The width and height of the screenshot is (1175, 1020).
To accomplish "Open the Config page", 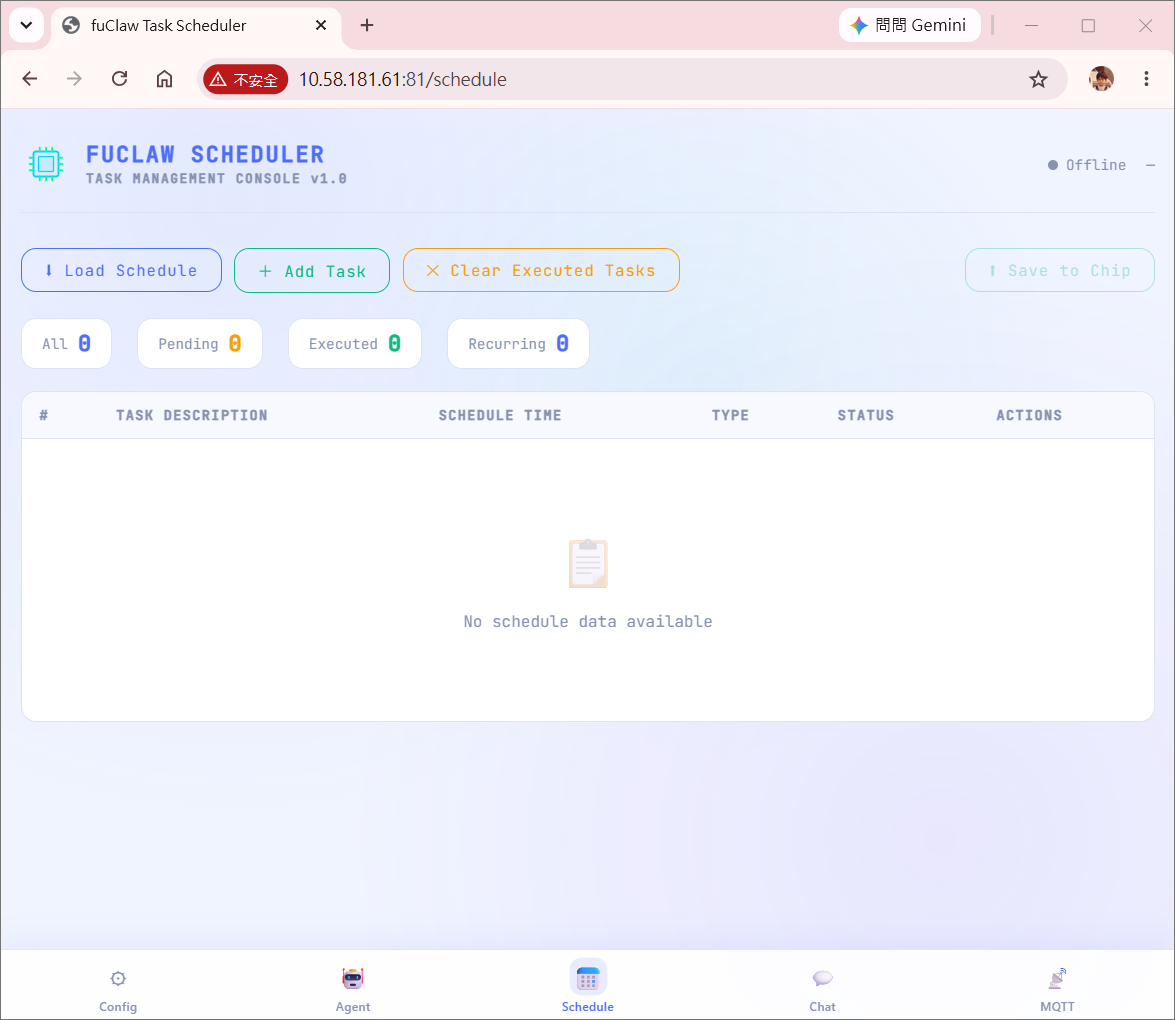I will (x=118, y=989).
